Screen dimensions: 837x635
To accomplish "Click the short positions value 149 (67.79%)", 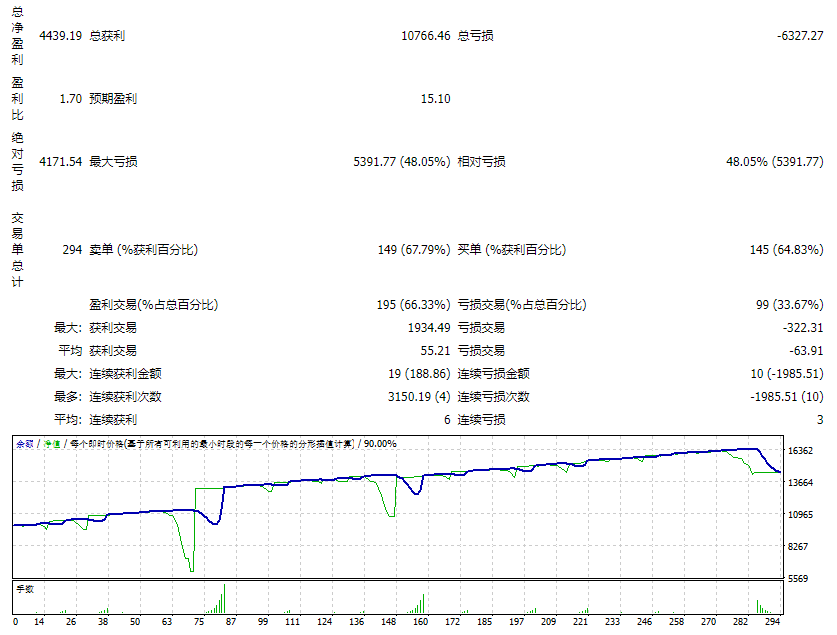I will point(413,250).
